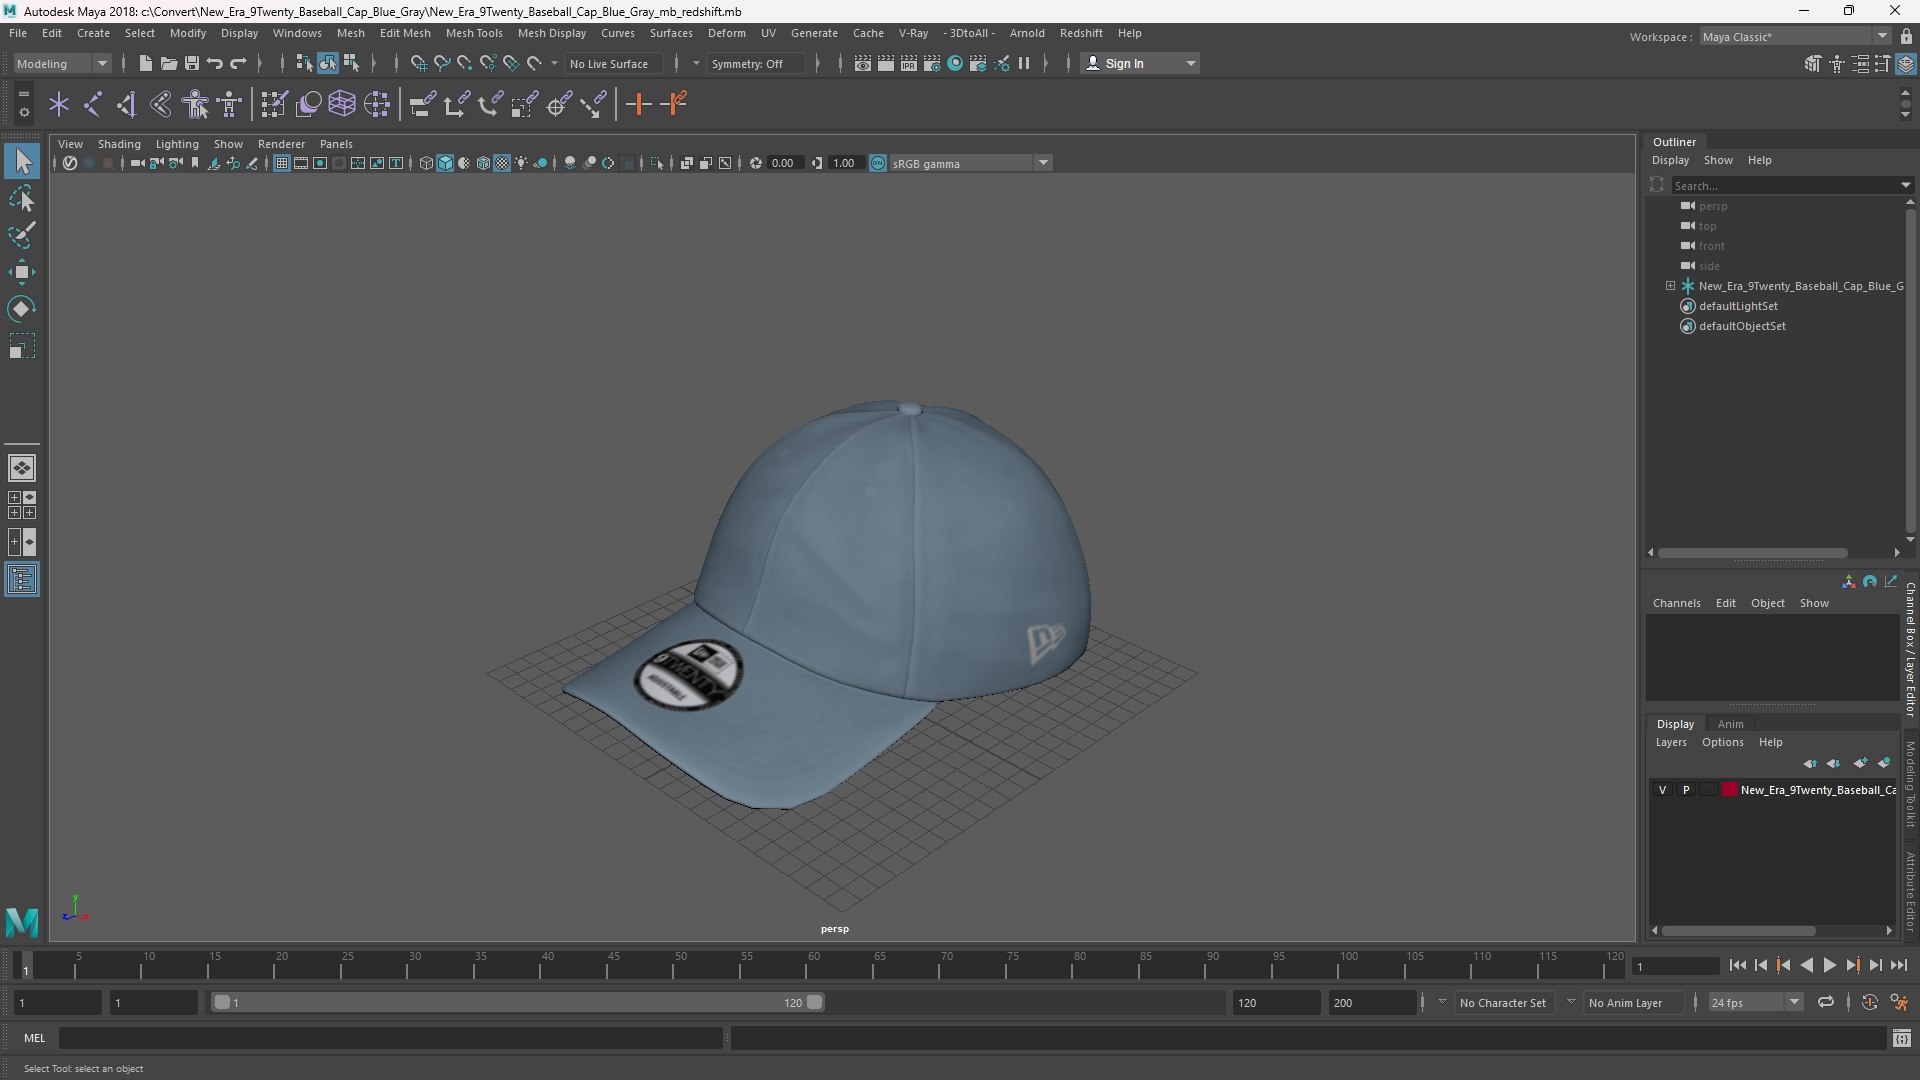Switch to the Anim layer tab
The height and width of the screenshot is (1080, 1920).
(1730, 724)
